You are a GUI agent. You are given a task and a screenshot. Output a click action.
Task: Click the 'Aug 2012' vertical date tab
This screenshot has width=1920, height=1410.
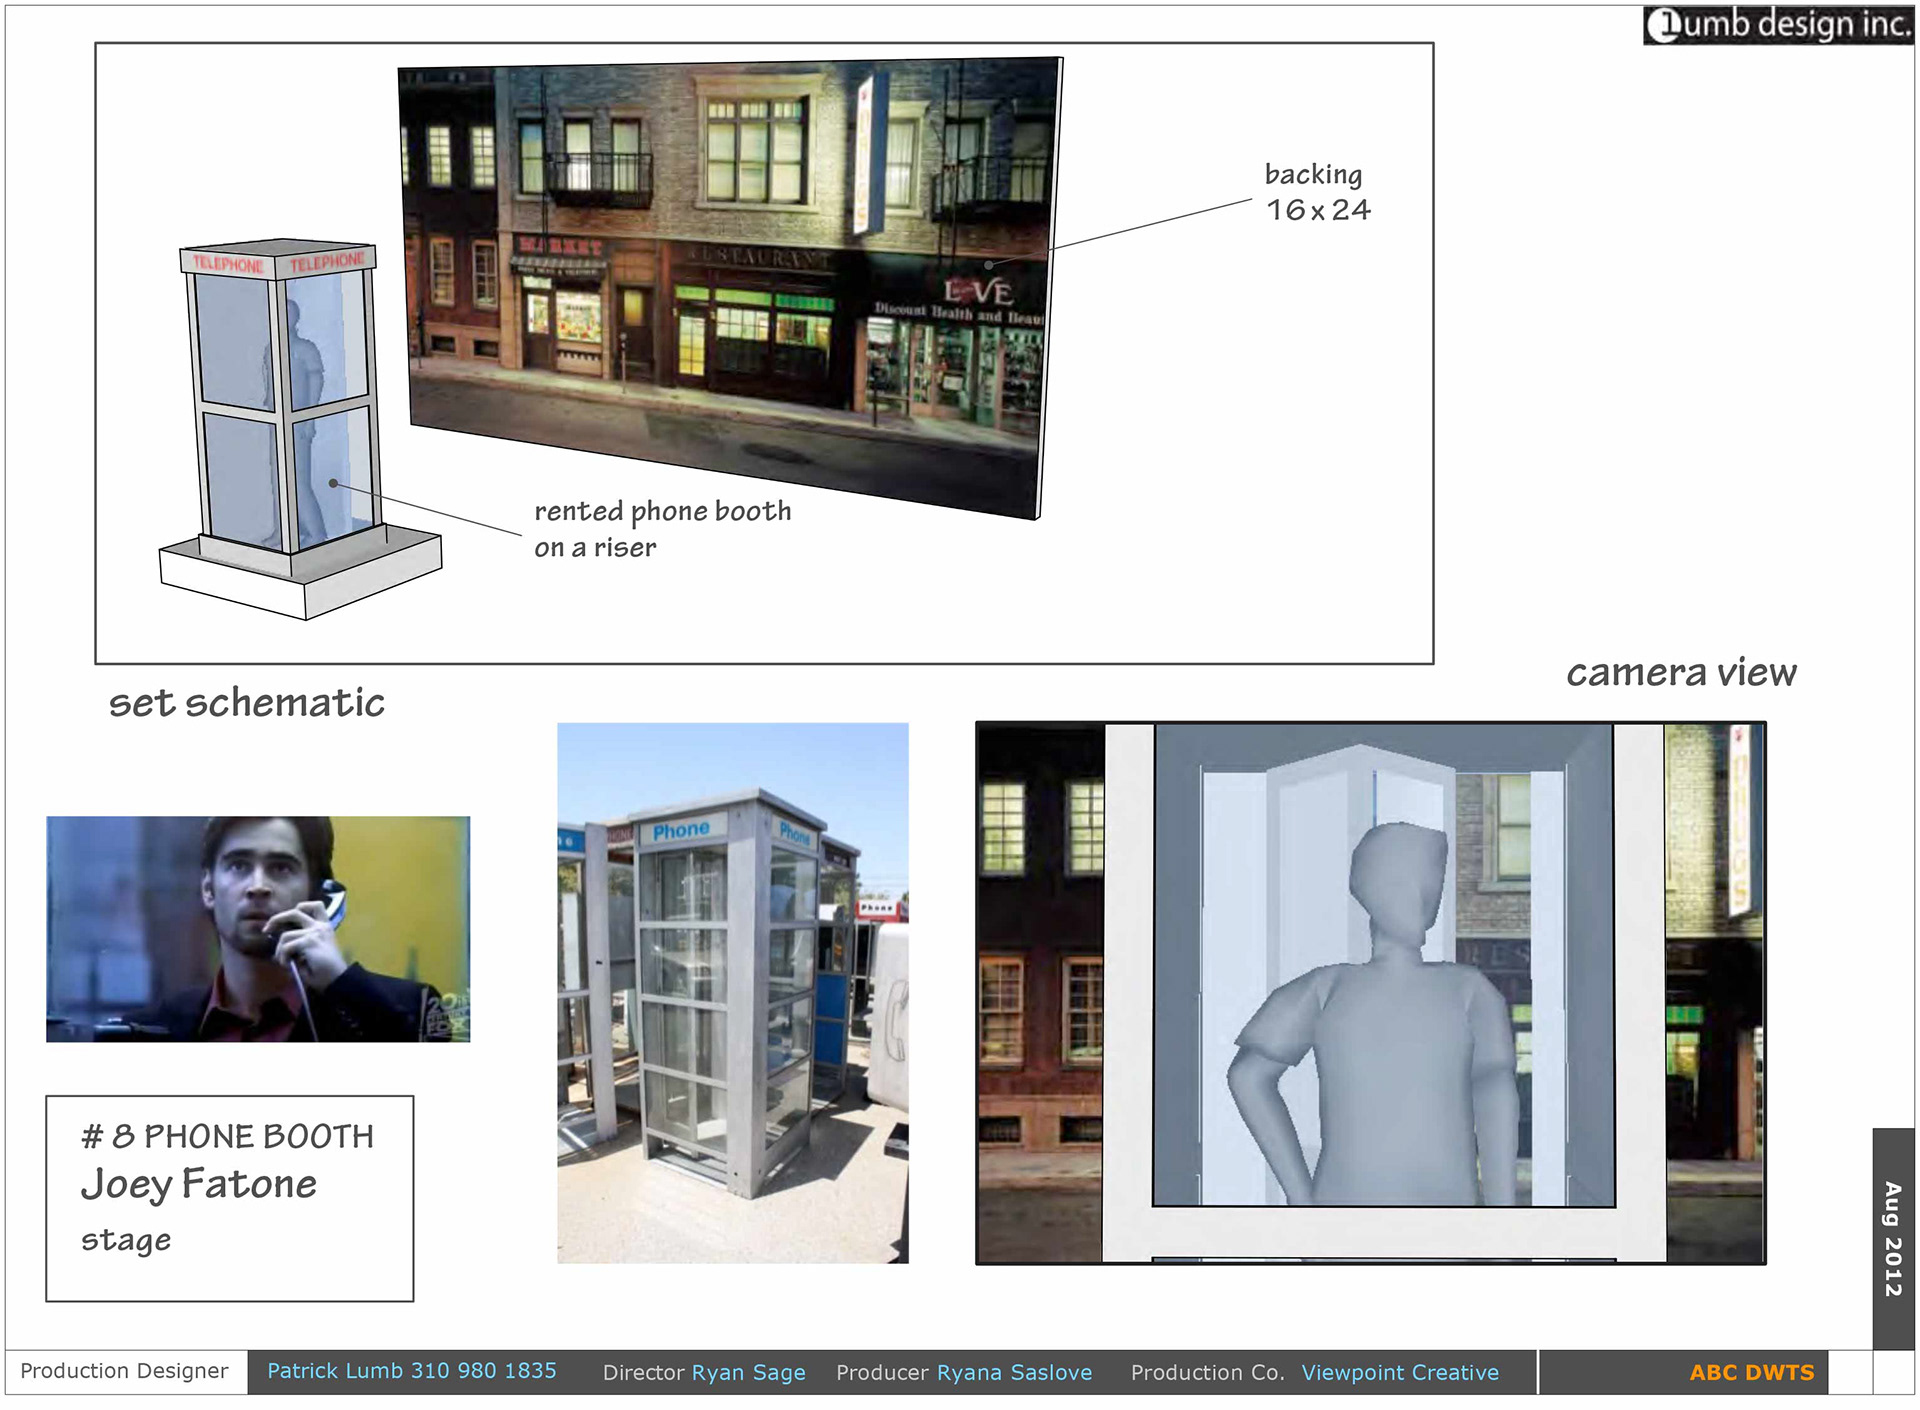point(1892,1238)
